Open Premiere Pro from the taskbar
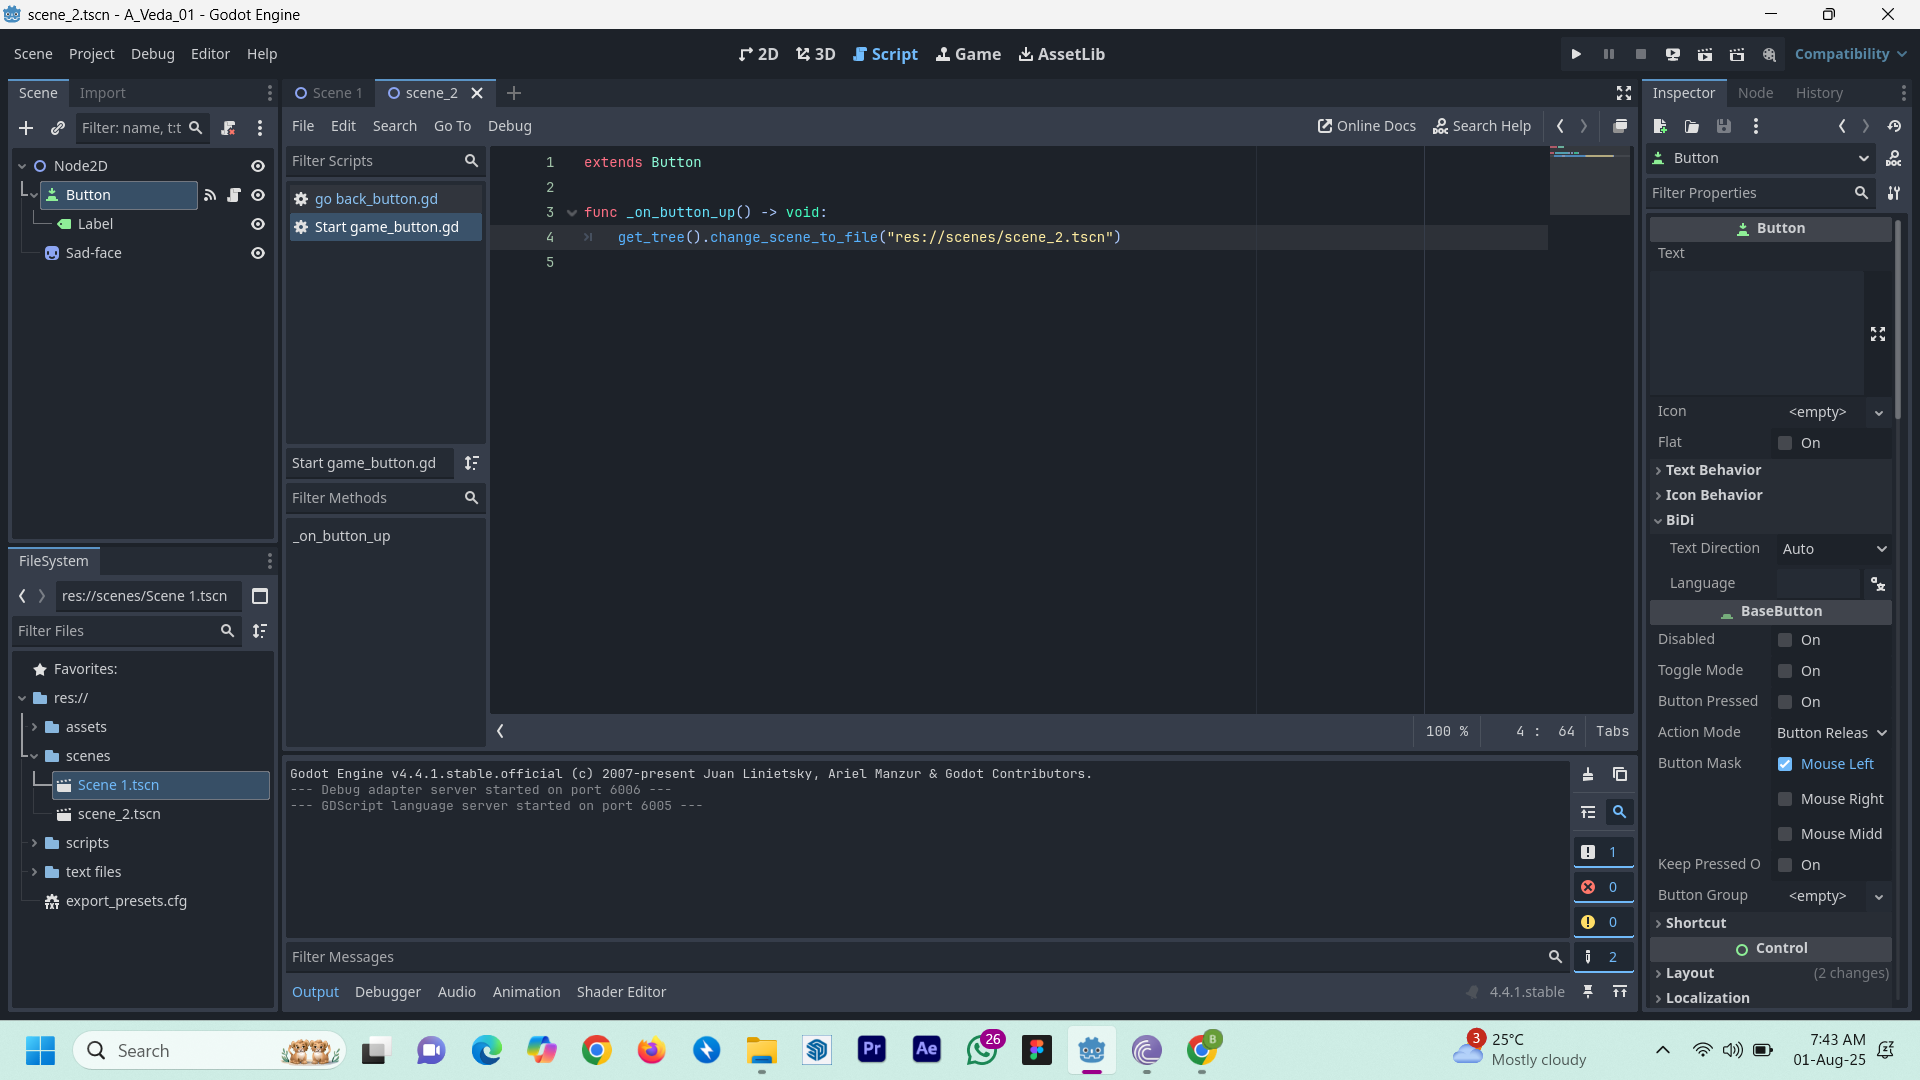Viewport: 1920px width, 1080px height. coord(872,1049)
